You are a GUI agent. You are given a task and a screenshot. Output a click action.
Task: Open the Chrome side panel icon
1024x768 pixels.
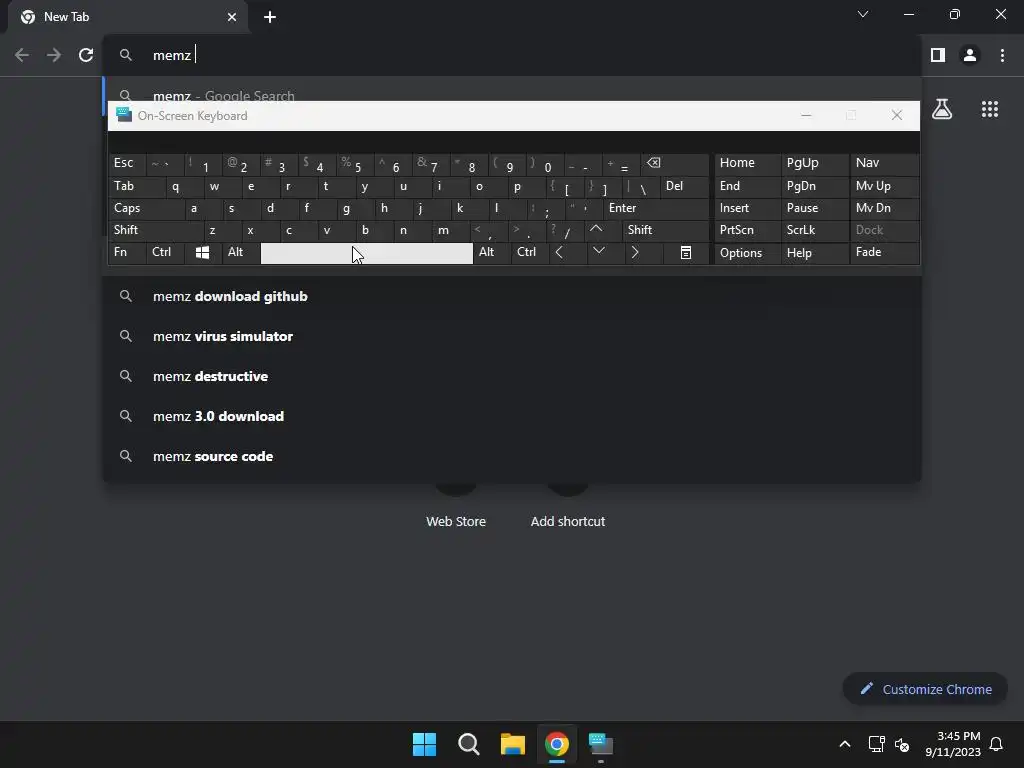[938, 55]
